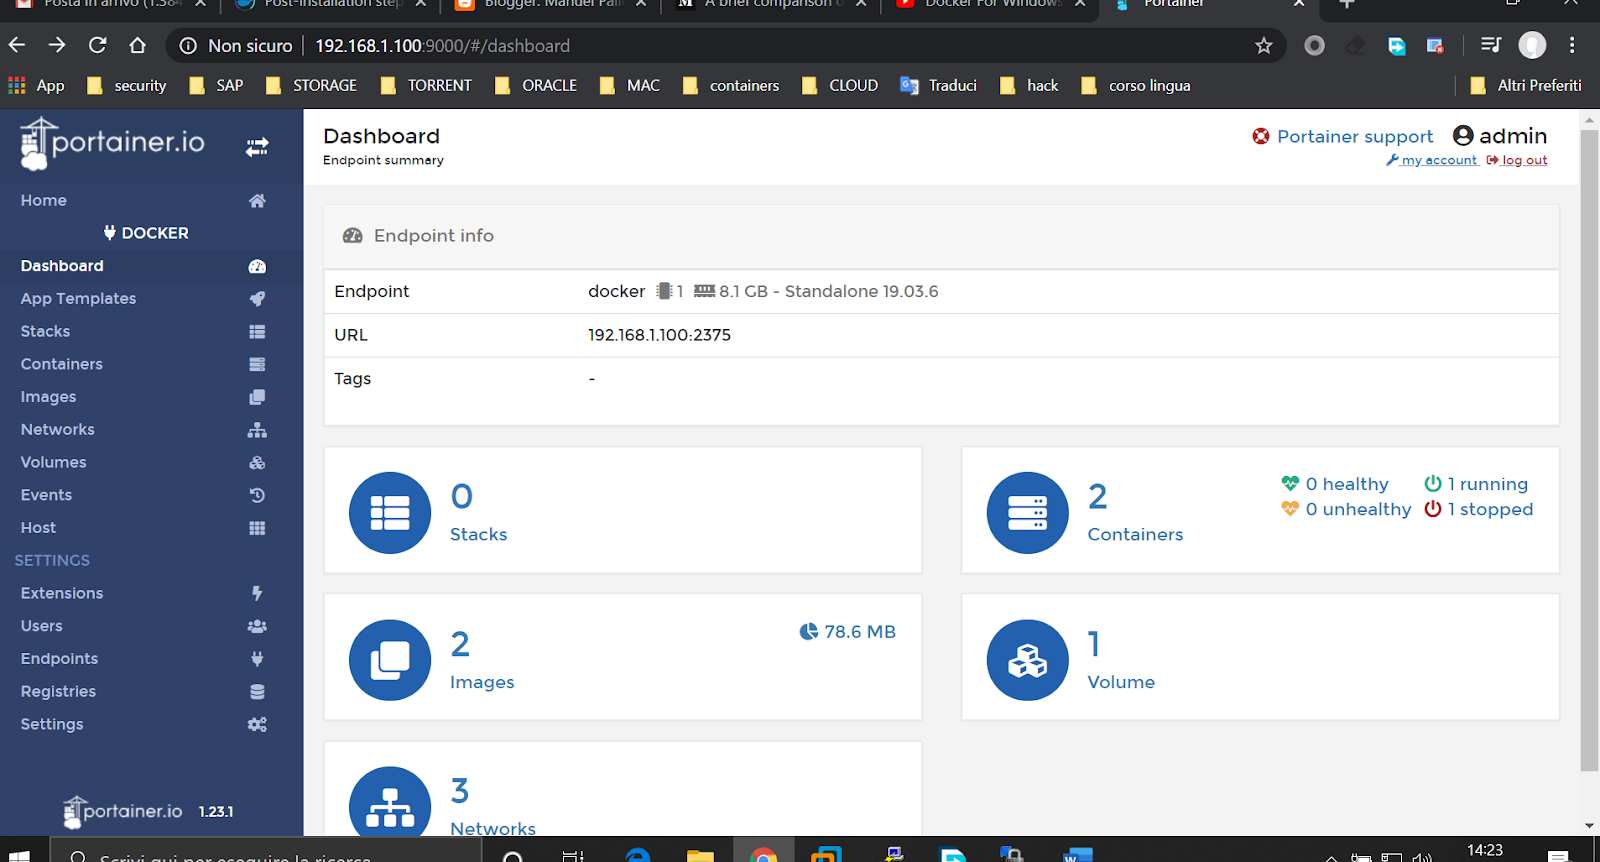Click the App Templates rocket icon
The height and width of the screenshot is (862, 1600).
(257, 299)
